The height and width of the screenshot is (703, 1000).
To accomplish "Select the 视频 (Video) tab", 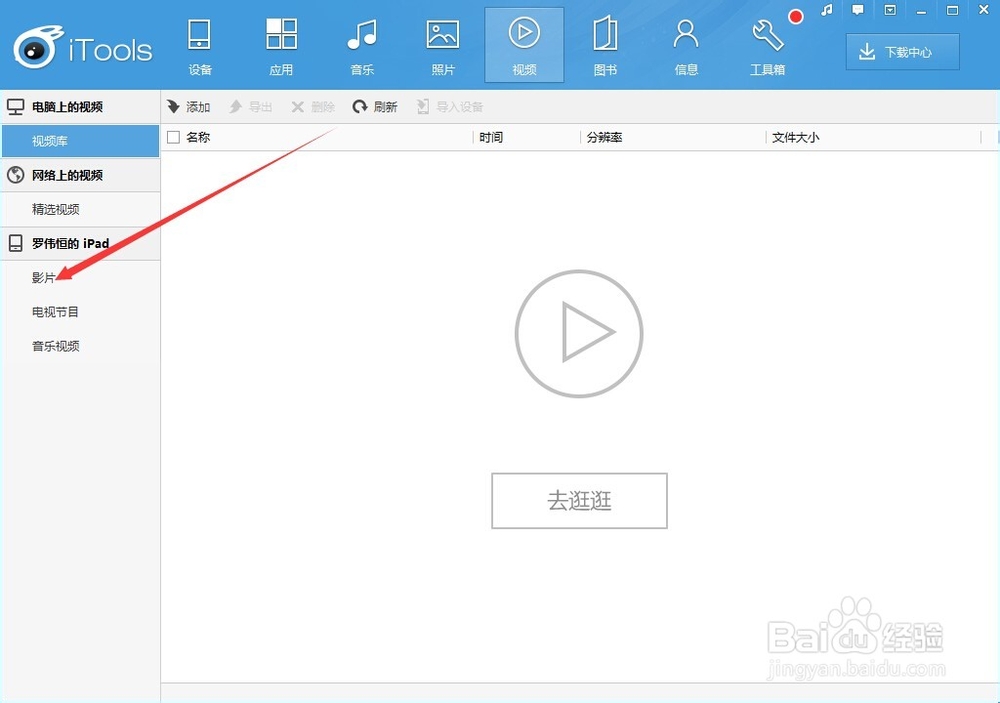I will pyautogui.click(x=524, y=46).
